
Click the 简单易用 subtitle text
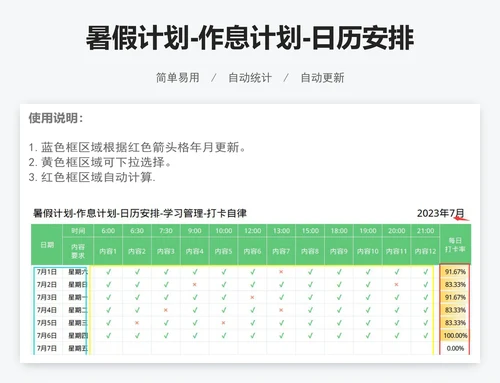(x=177, y=78)
